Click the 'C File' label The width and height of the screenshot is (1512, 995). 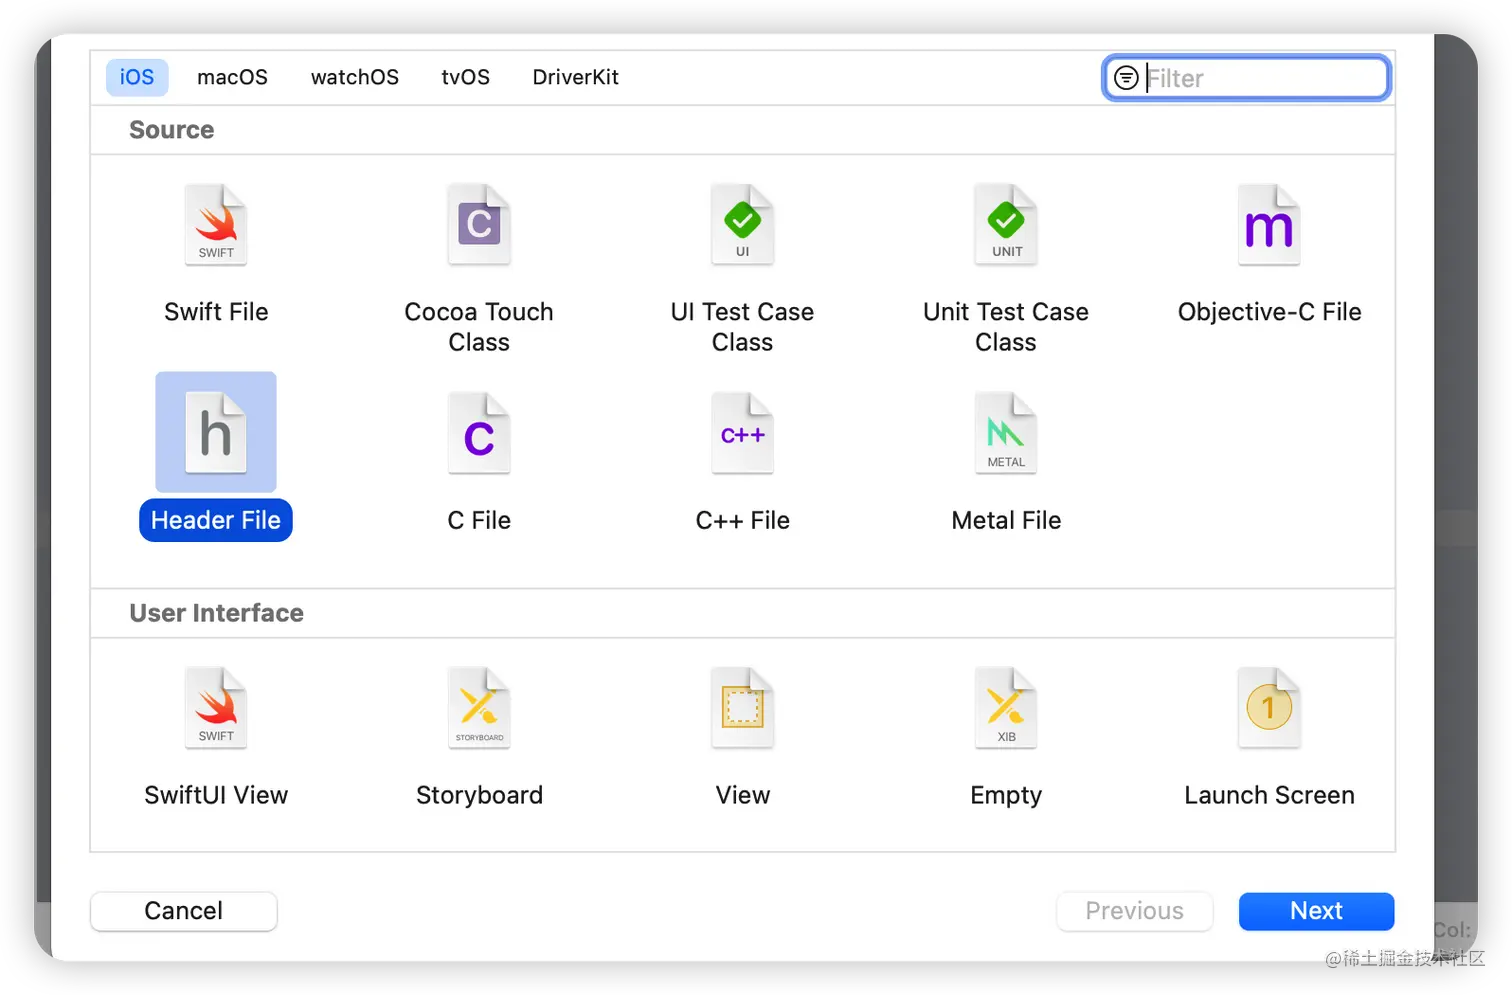tap(479, 520)
